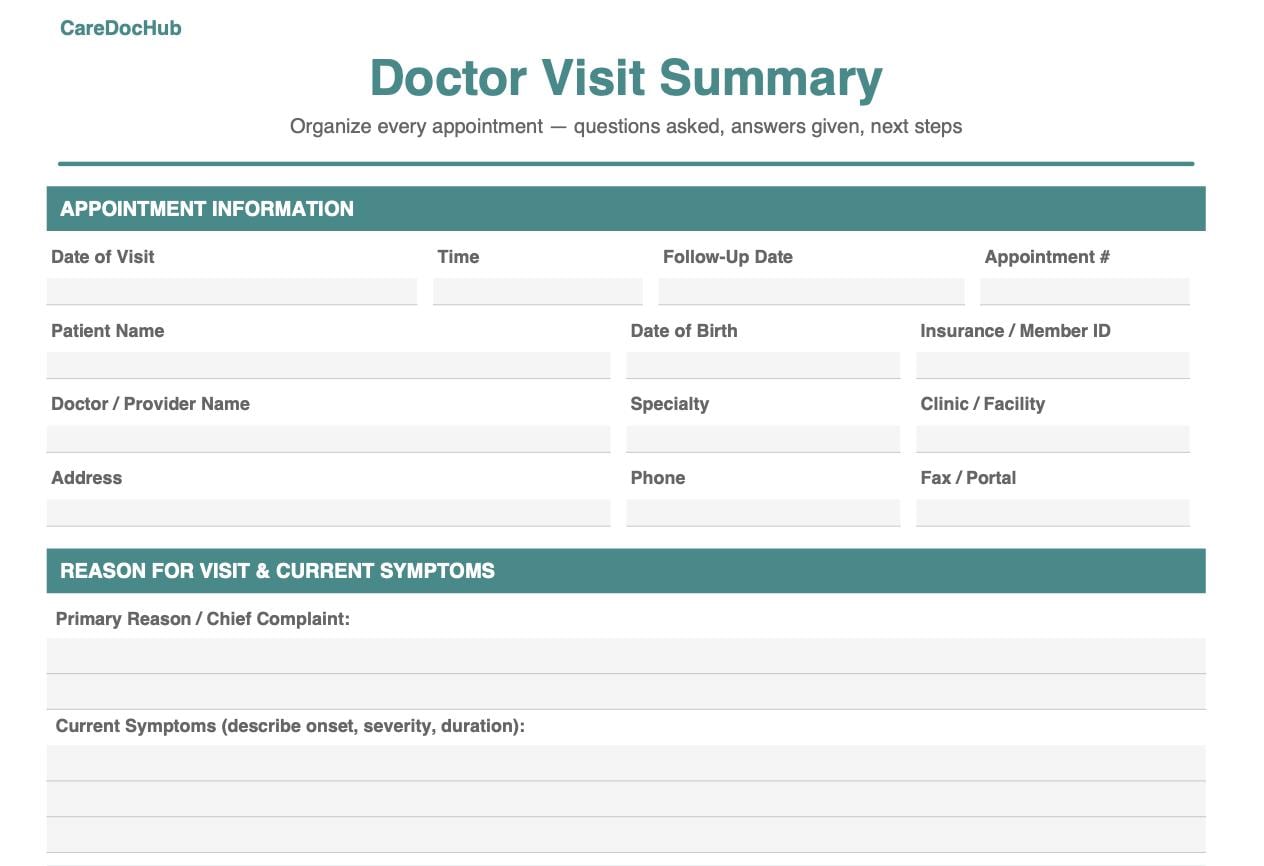The image size is (1264, 866).
Task: Click the 'Insurance / Member ID' label
Action: [x=1016, y=331]
